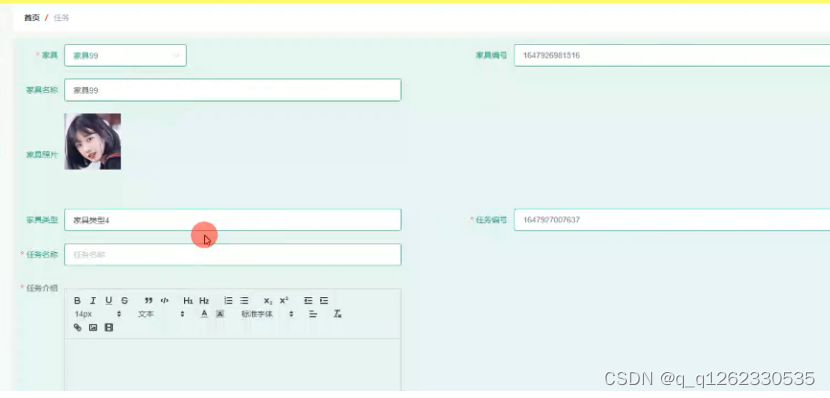Toggle italic formatting in the editor
Screen dimensions: 830x398
93,301
